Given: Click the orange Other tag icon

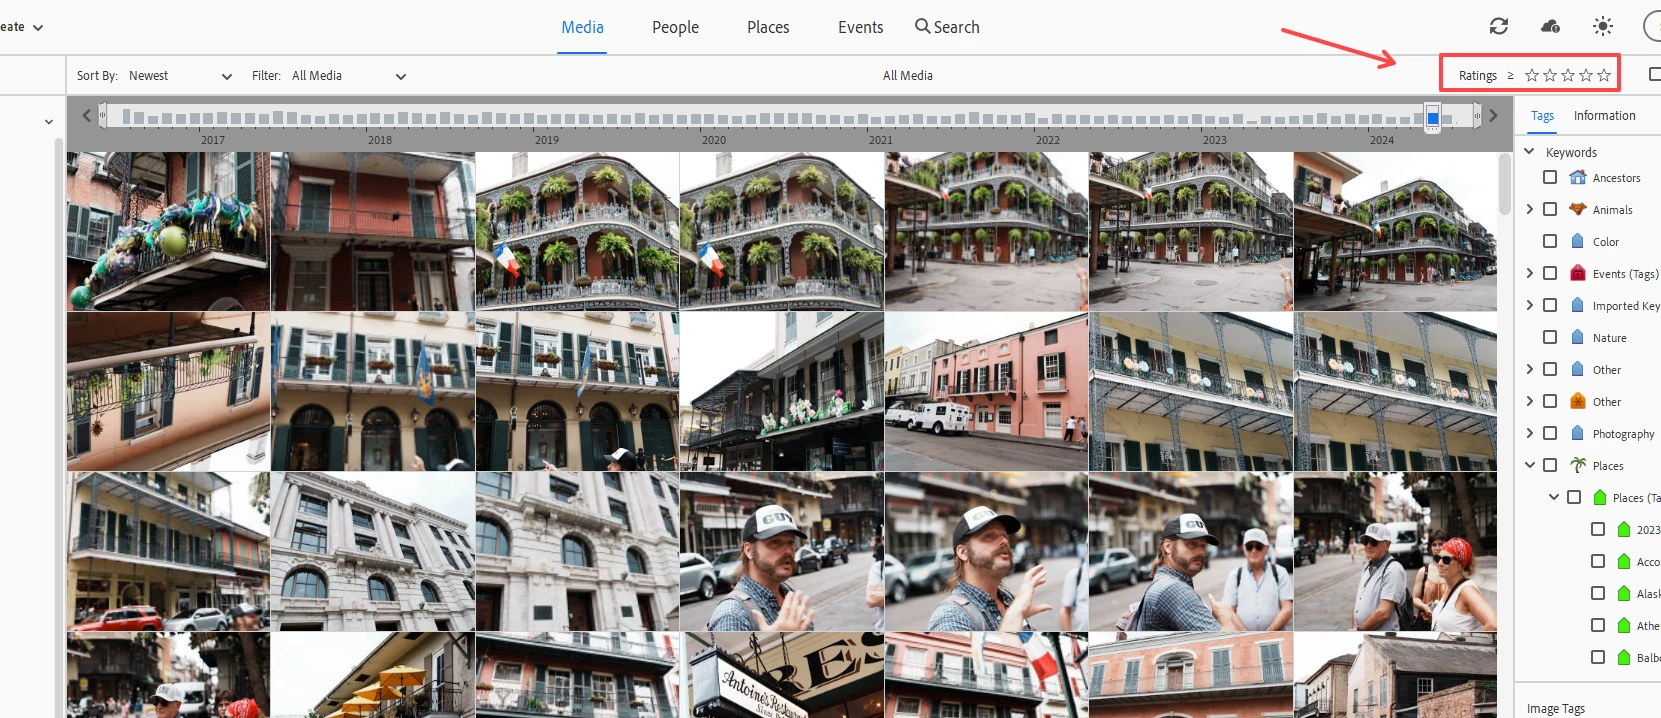Looking at the screenshot, I should pyautogui.click(x=1578, y=401).
